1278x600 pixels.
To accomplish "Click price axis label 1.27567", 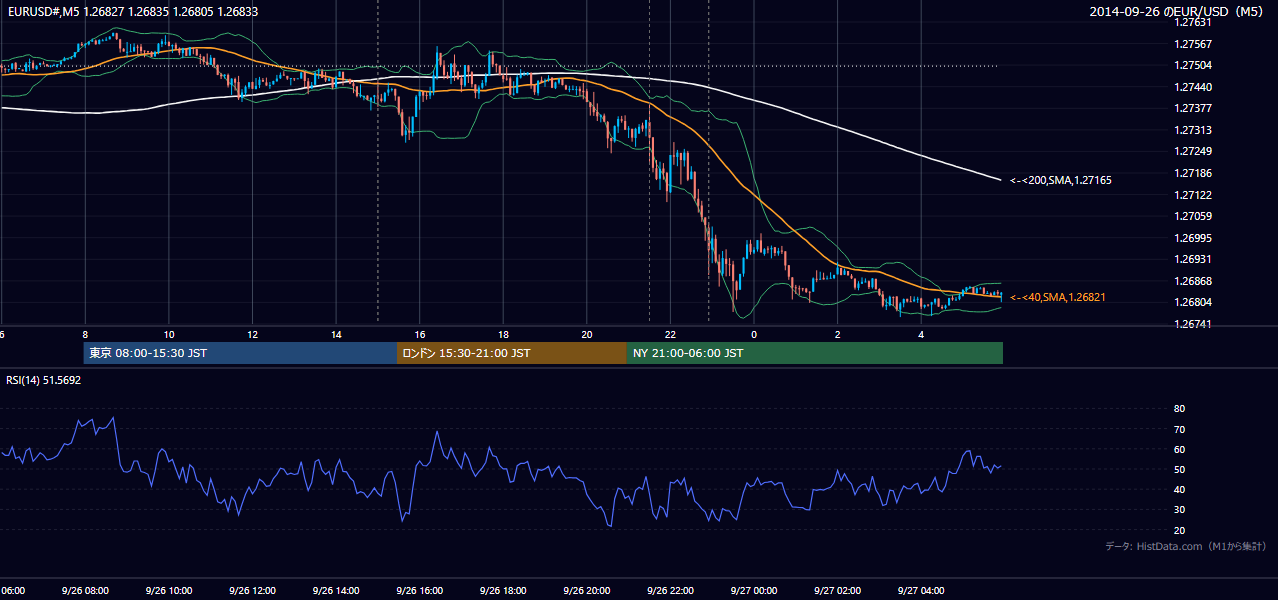I will click(1193, 44).
